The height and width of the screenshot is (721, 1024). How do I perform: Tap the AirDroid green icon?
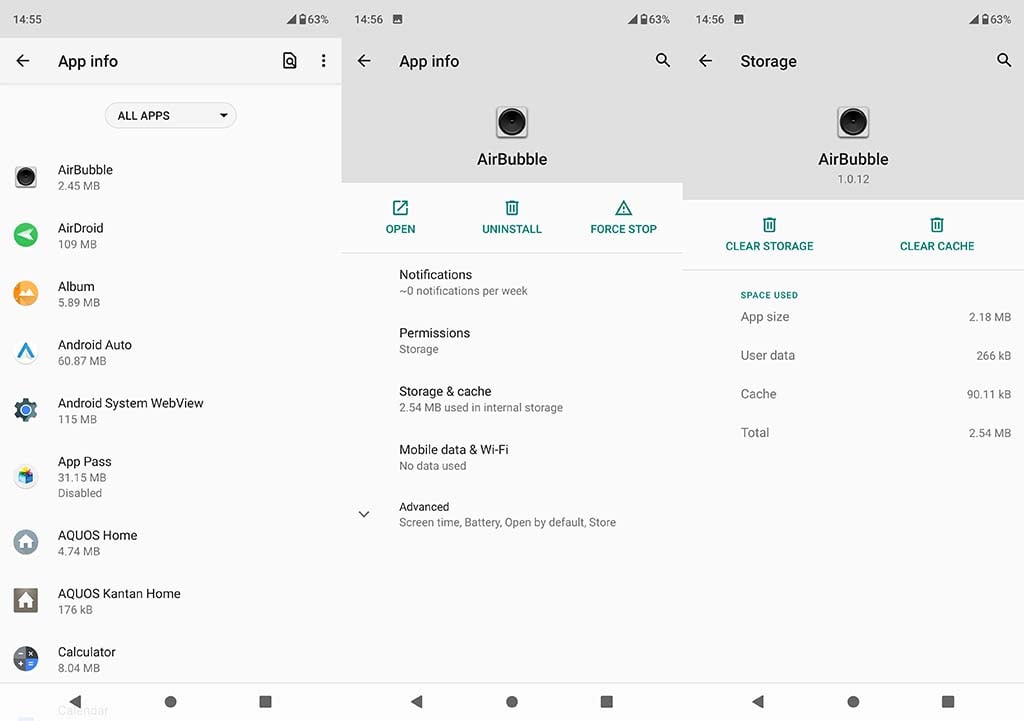pyautogui.click(x=26, y=235)
